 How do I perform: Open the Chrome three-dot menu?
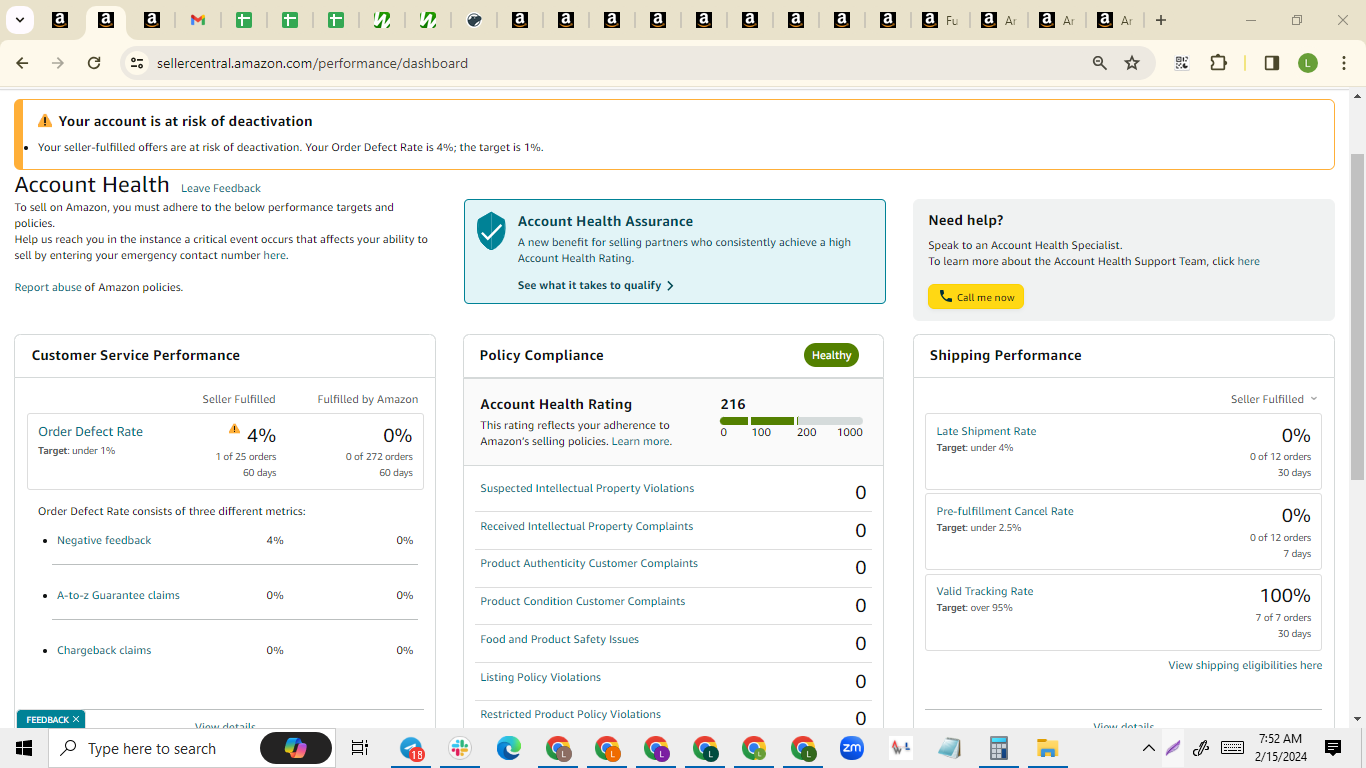[1344, 63]
